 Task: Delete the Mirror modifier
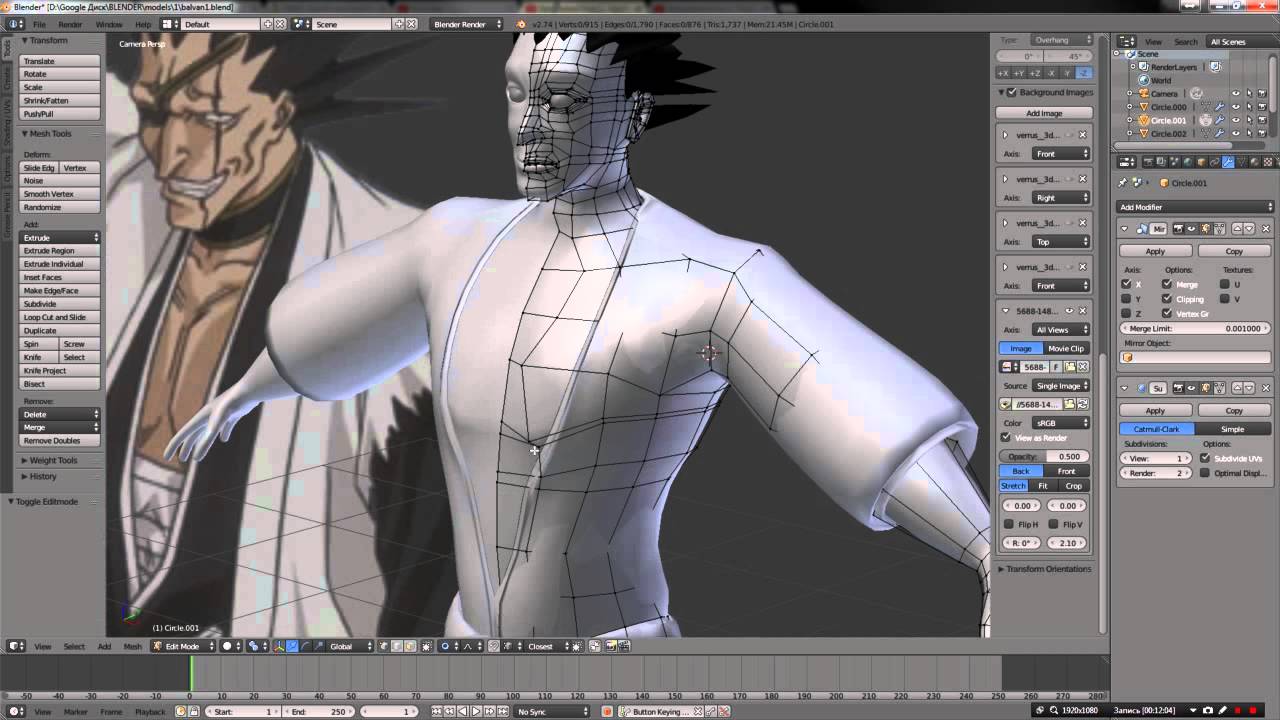coord(1266,229)
